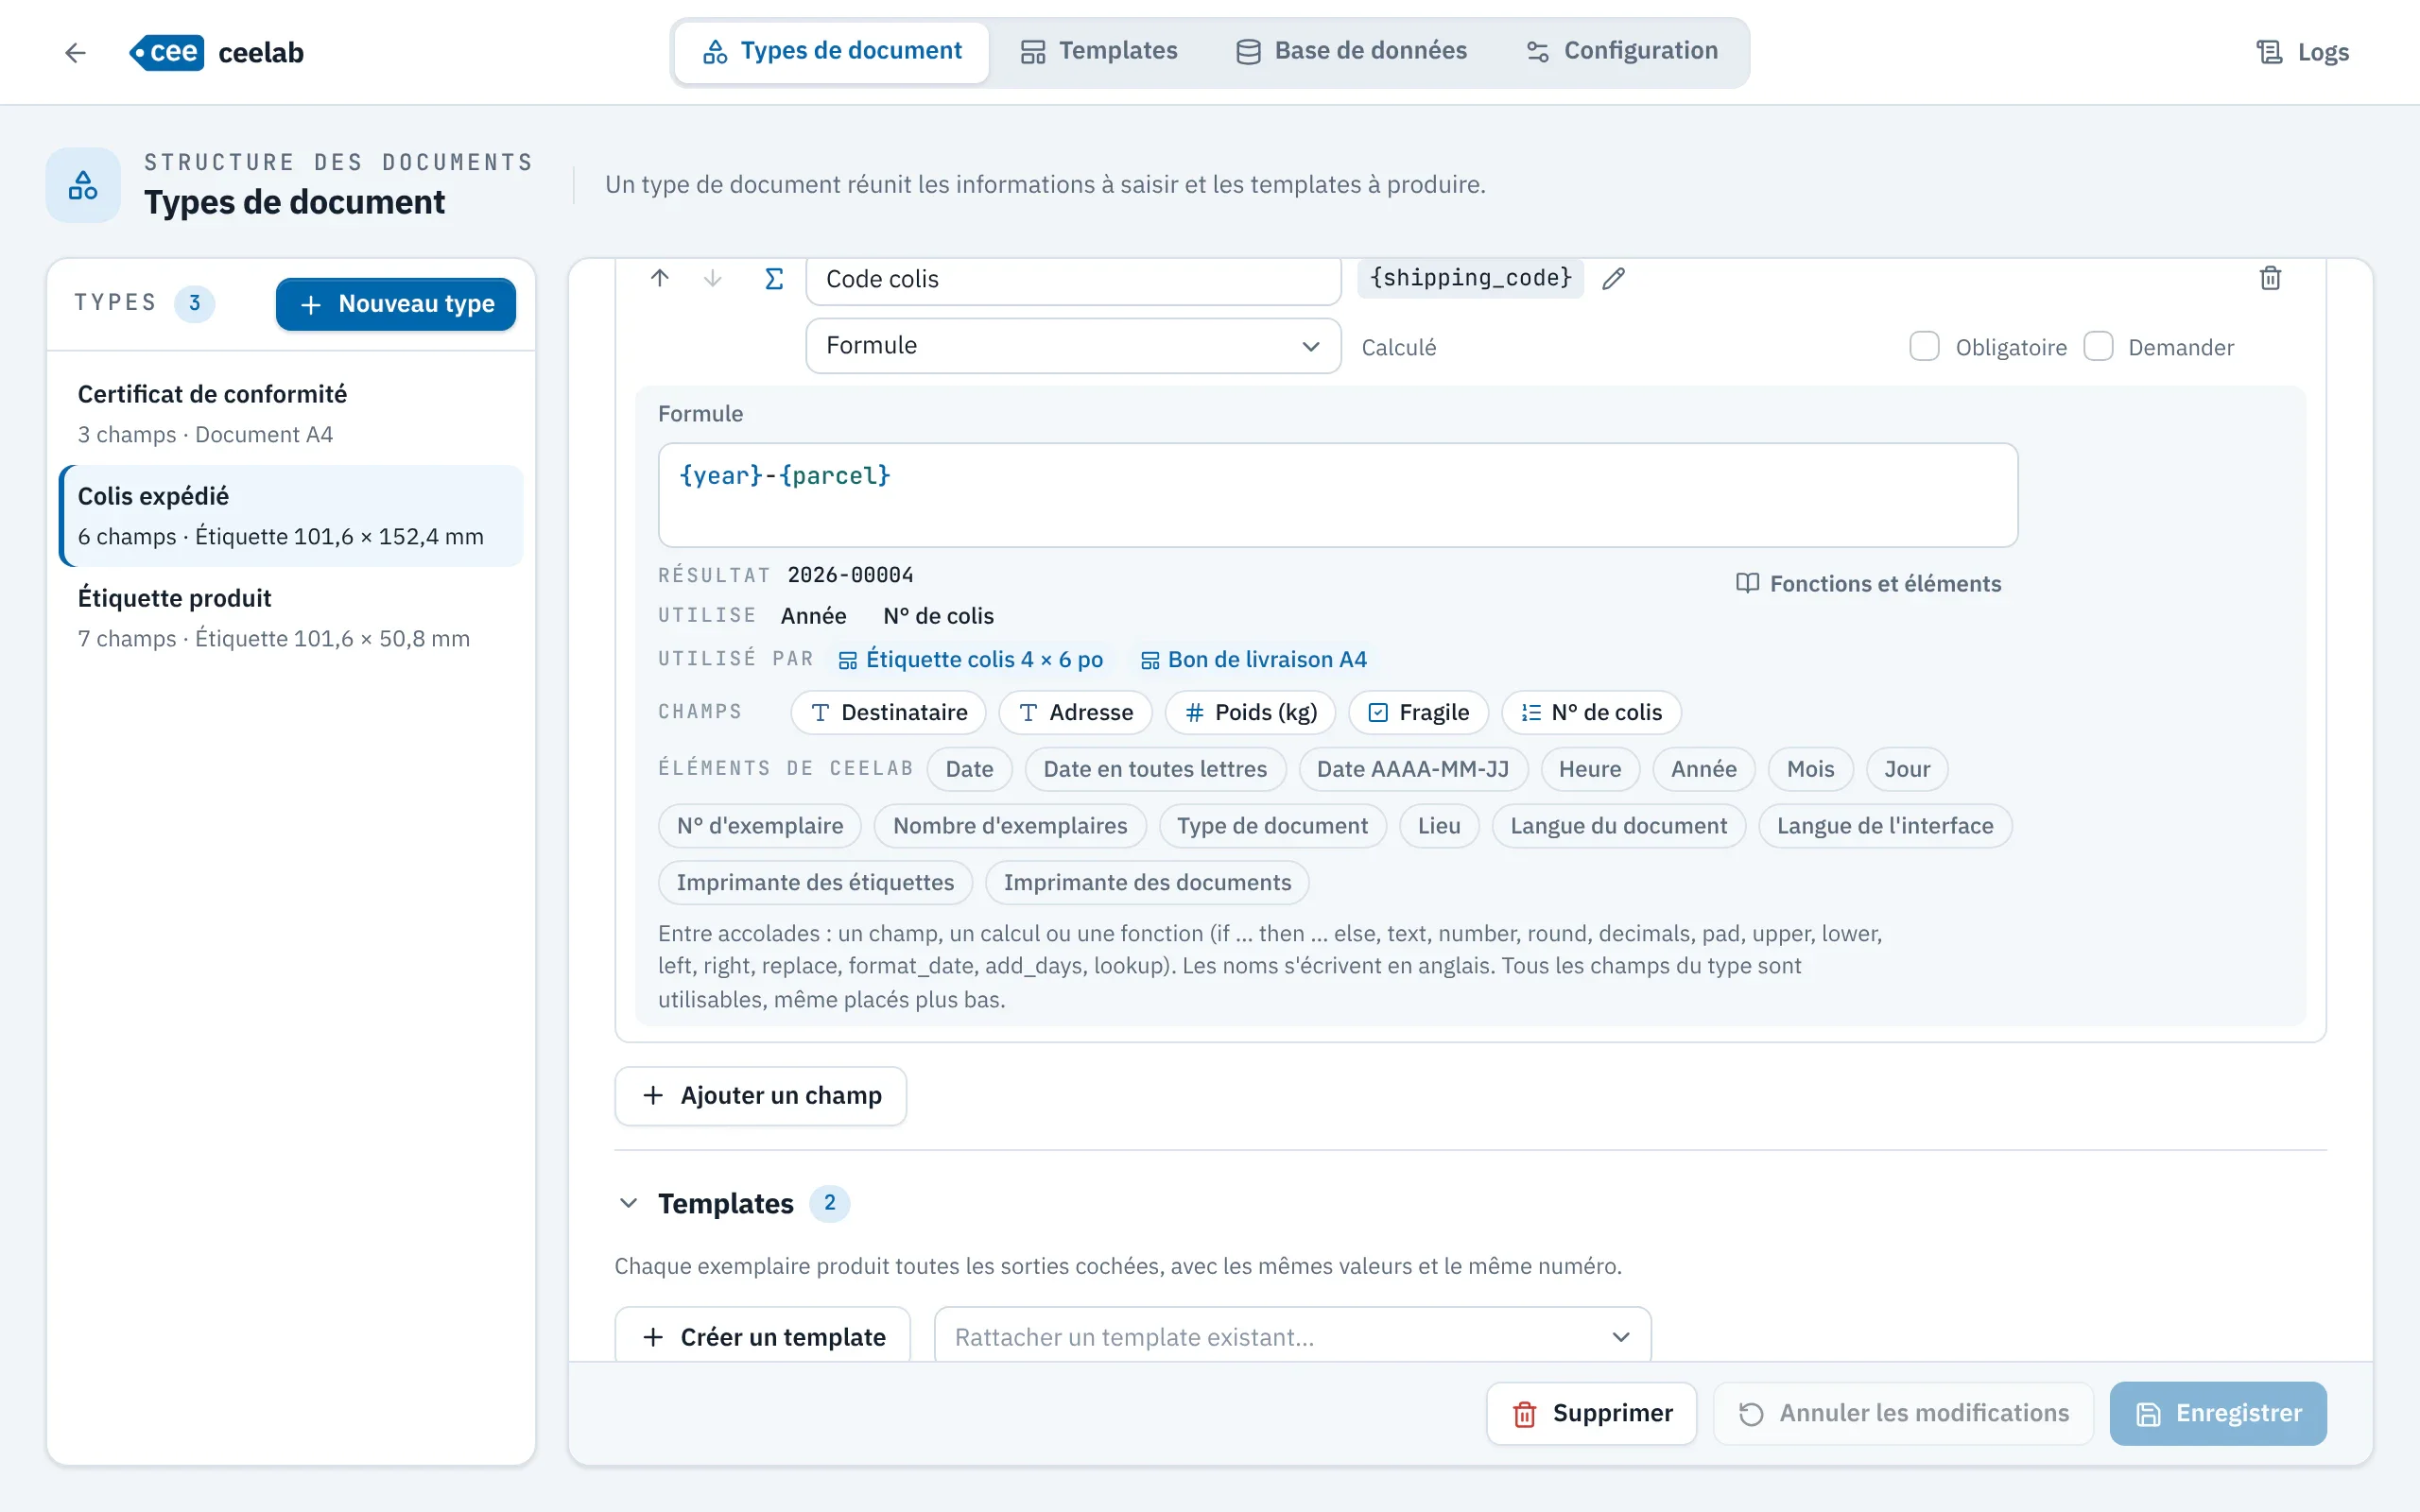Move Code colis field up

(x=660, y=278)
